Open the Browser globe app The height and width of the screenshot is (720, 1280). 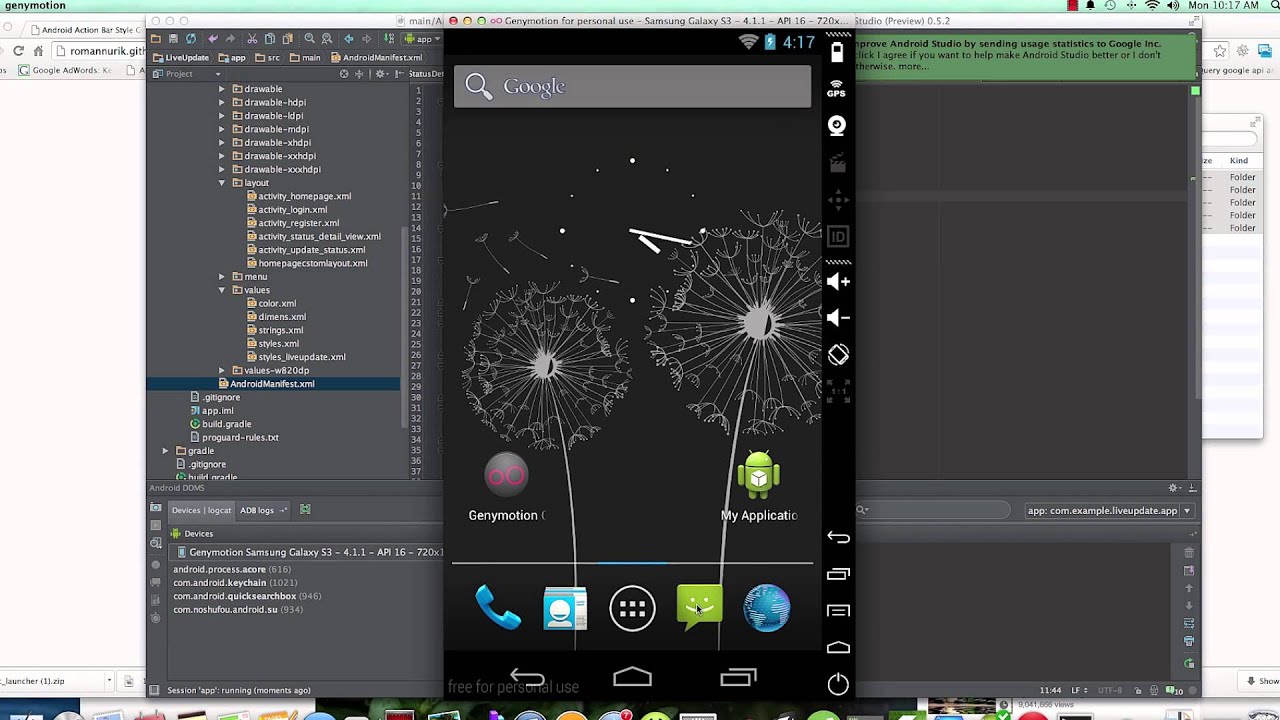(766, 608)
